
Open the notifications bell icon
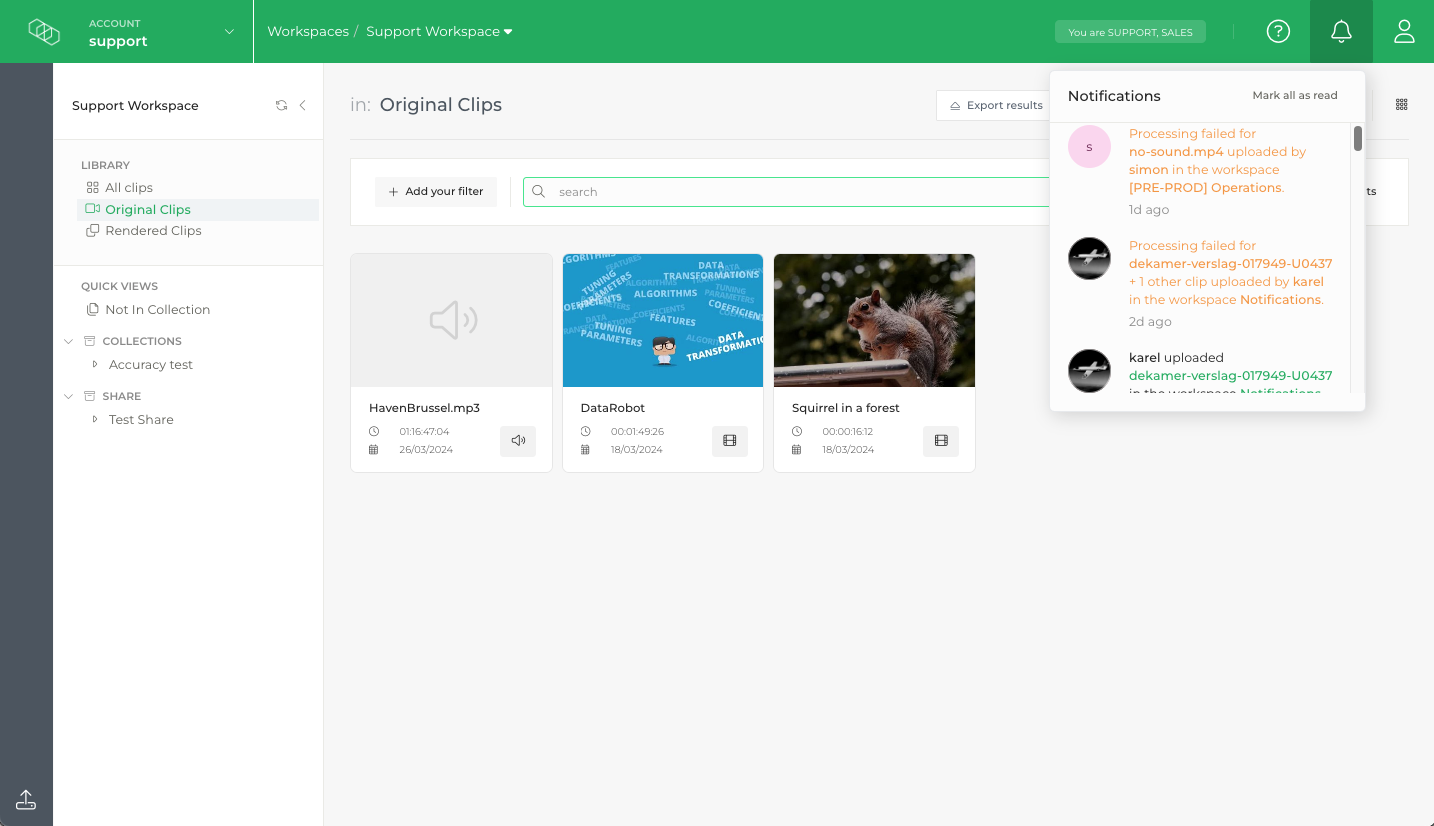point(1340,31)
